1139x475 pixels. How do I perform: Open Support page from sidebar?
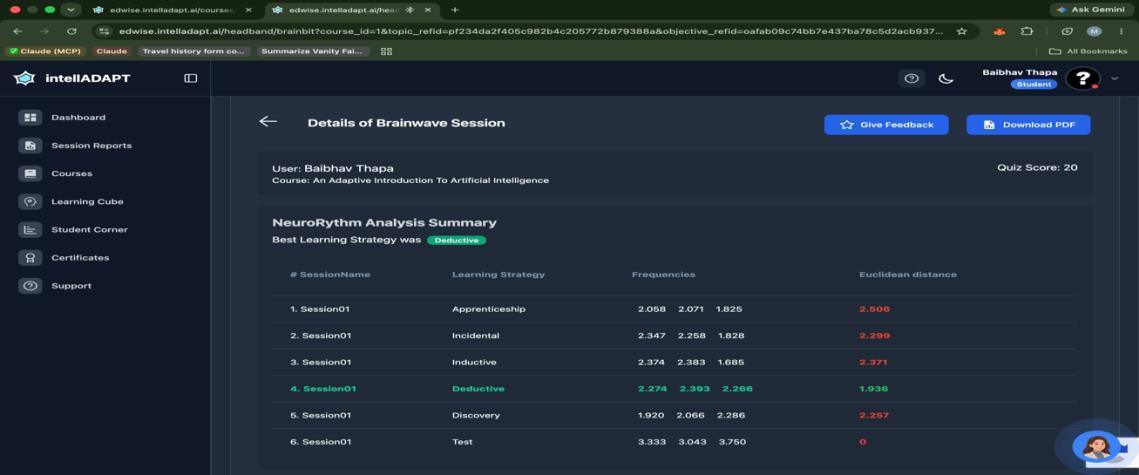71,286
